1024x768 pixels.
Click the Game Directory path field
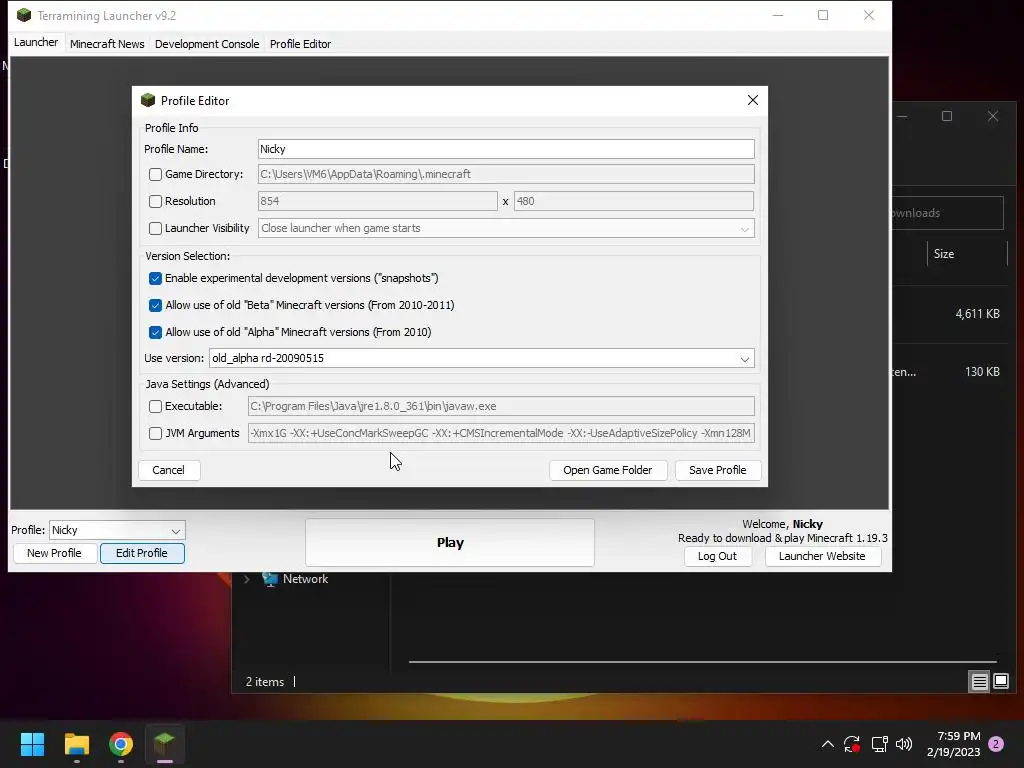click(x=506, y=174)
